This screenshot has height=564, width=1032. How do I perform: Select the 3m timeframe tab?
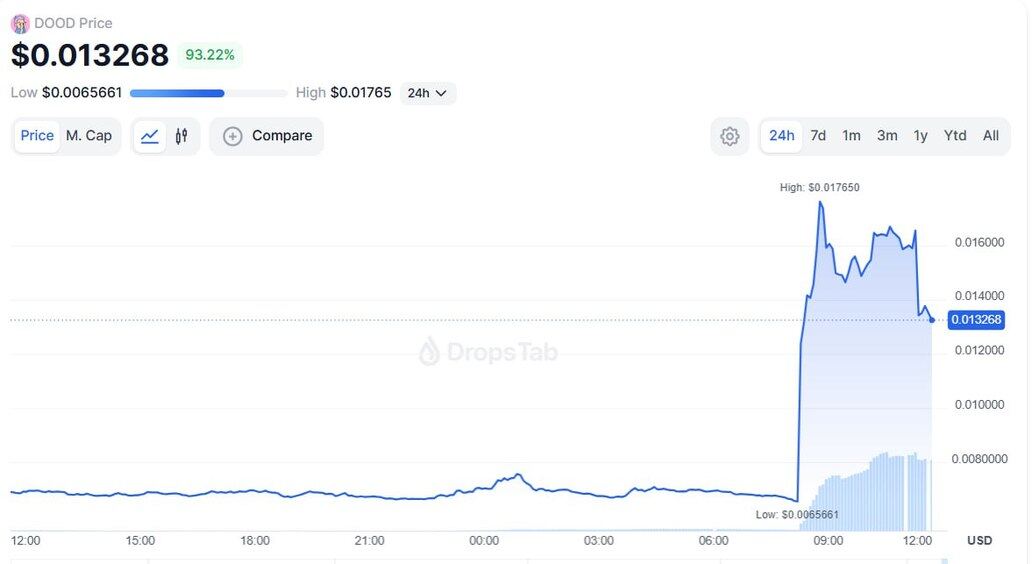pyautogui.click(x=887, y=136)
